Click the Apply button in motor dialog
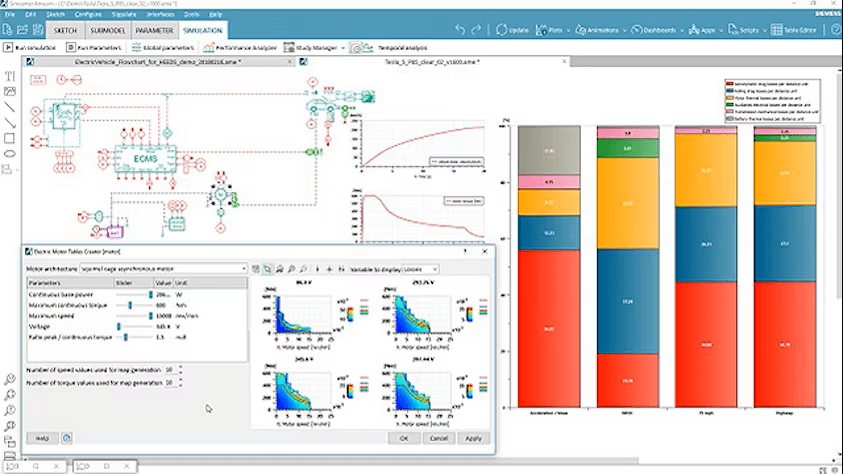843x474 pixels. tap(473, 437)
